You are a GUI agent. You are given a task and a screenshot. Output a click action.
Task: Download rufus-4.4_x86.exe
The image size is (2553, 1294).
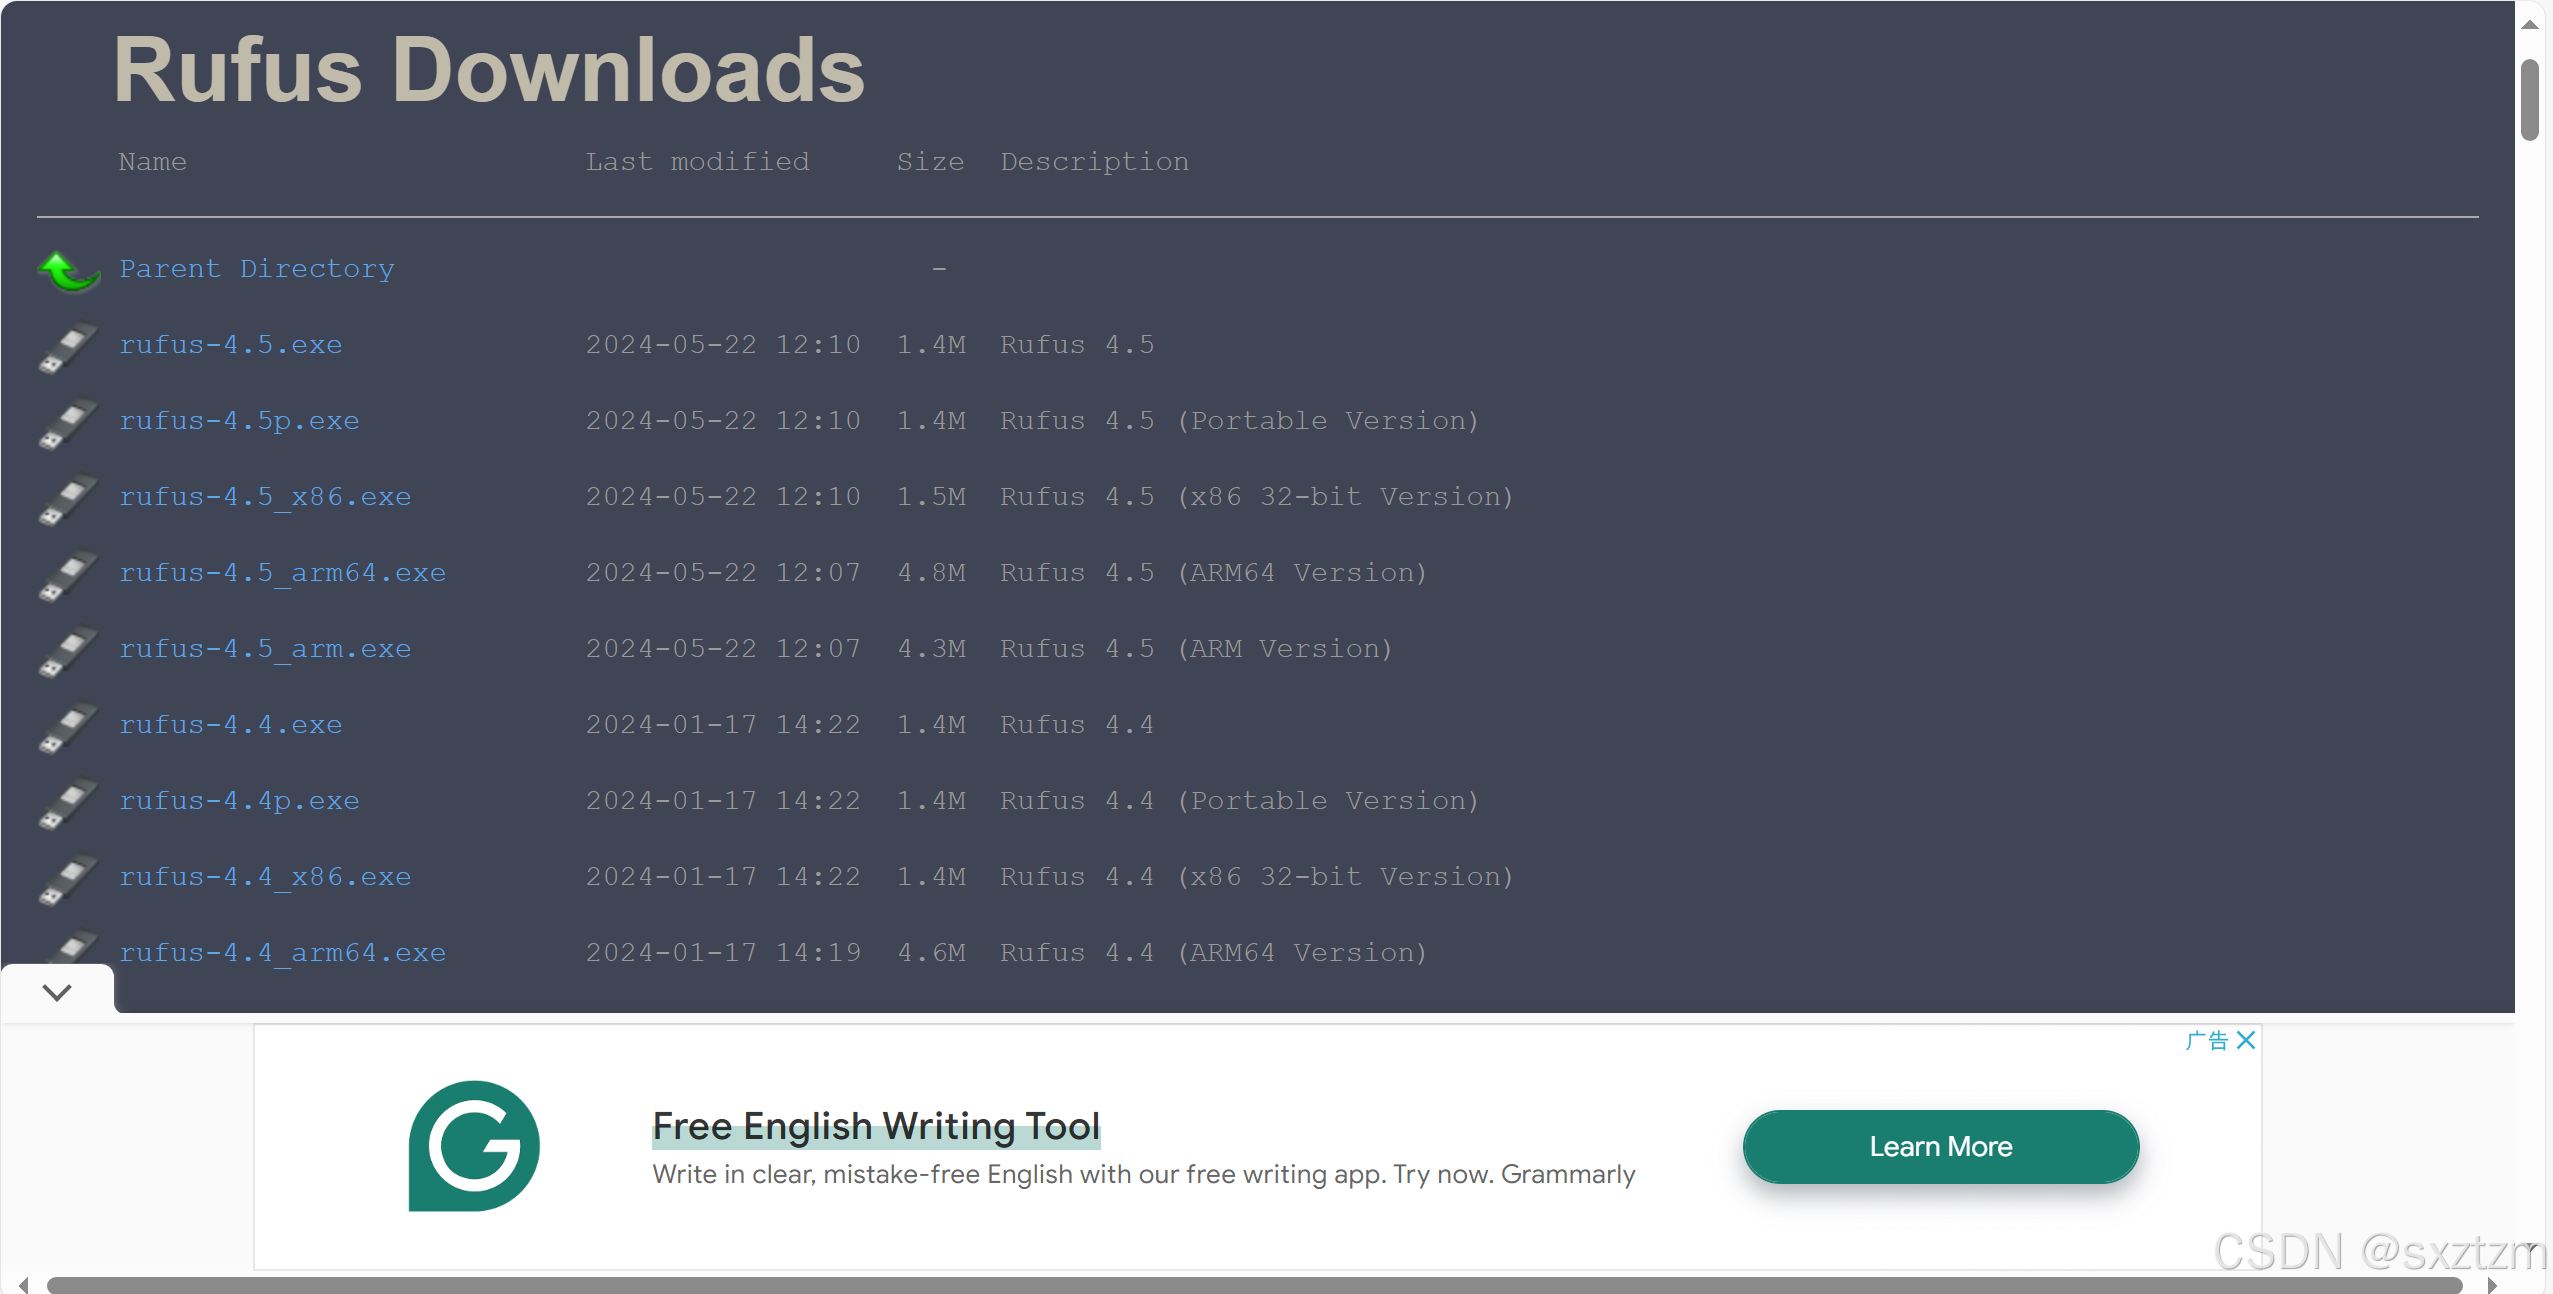(265, 877)
